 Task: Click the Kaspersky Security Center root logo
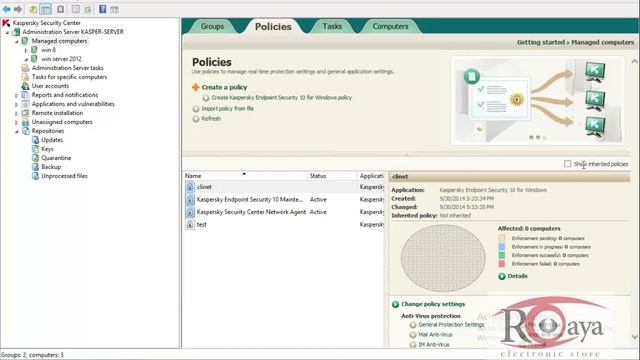(6, 23)
